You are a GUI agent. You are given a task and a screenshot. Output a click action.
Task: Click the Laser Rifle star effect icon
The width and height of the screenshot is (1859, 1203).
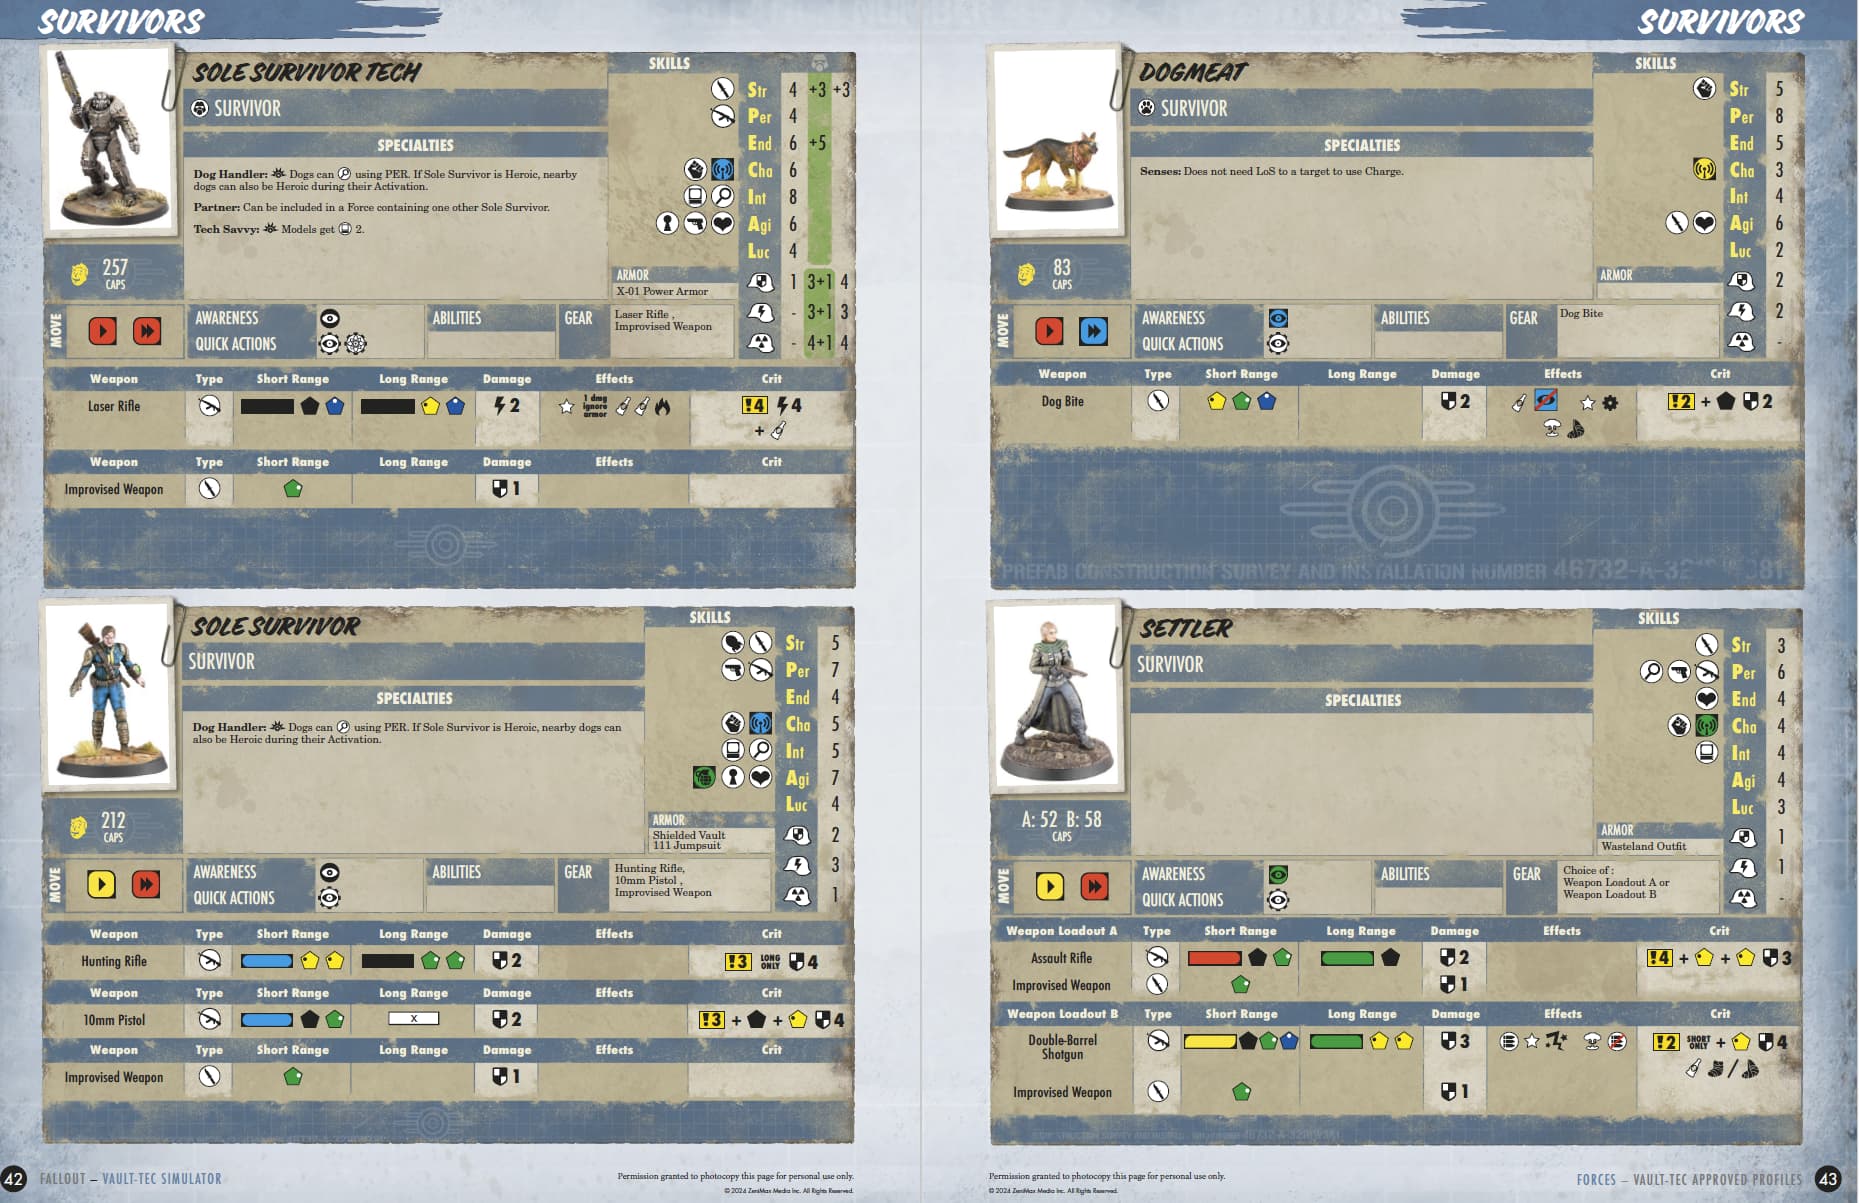(x=566, y=406)
